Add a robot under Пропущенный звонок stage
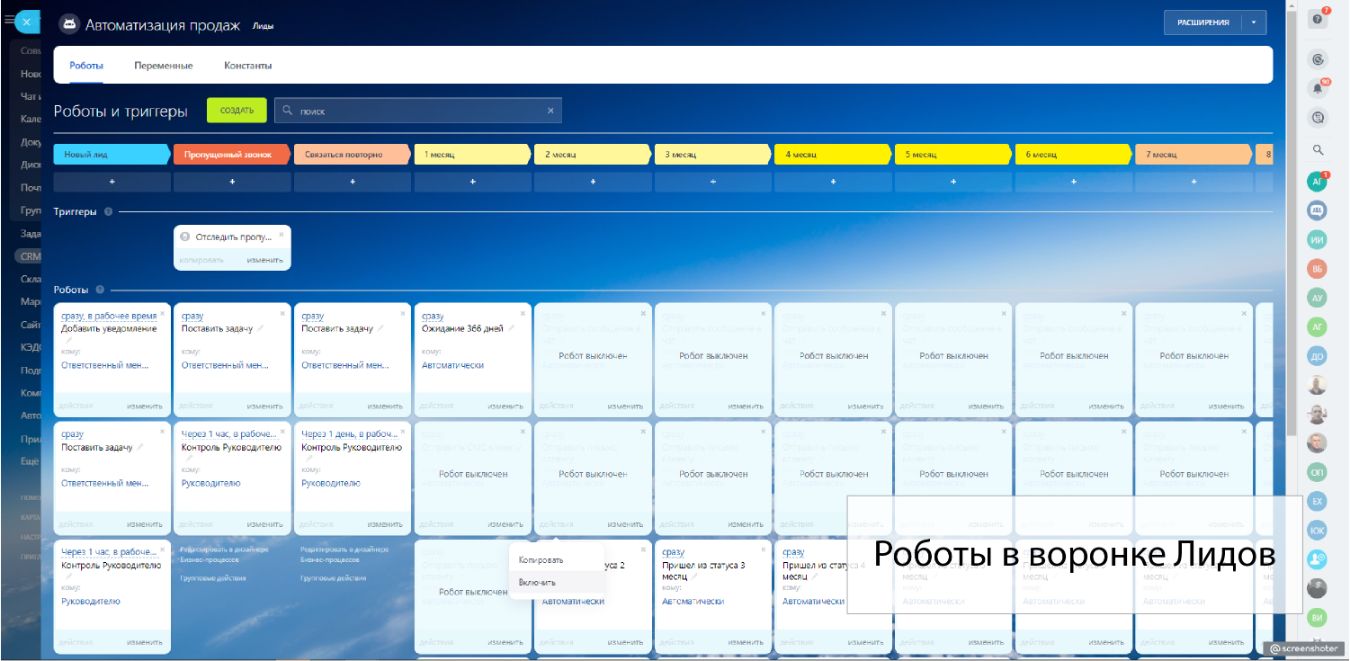 (x=232, y=182)
